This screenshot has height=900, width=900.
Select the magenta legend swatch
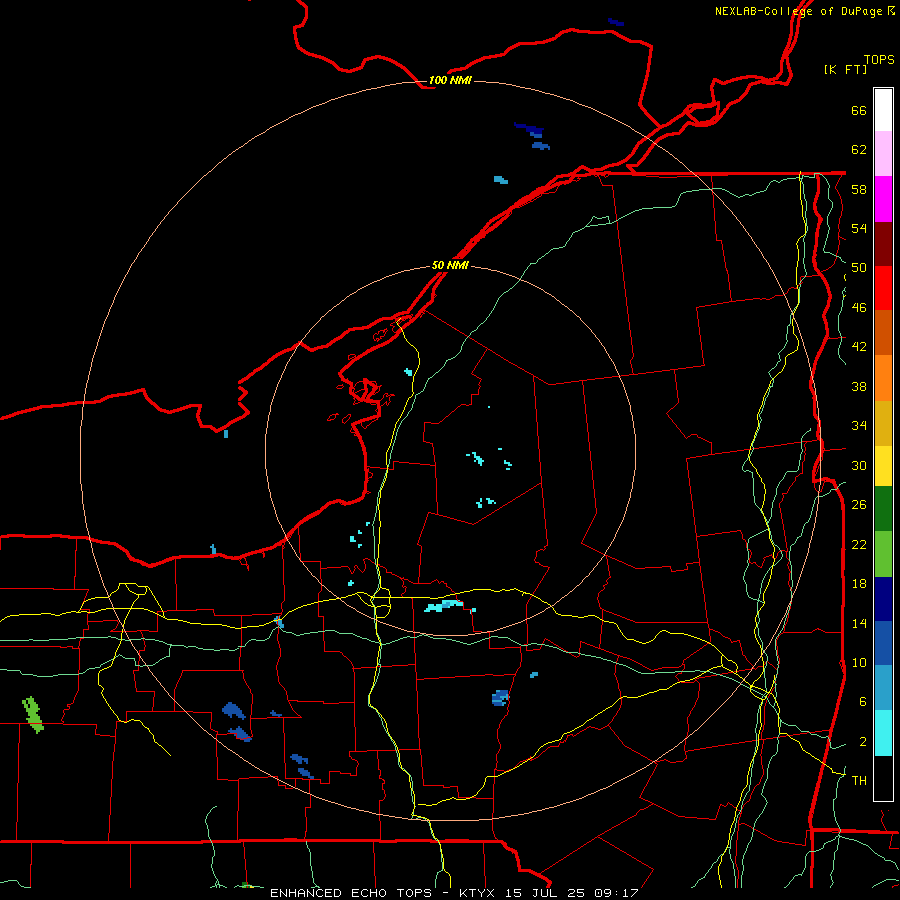pyautogui.click(x=883, y=199)
